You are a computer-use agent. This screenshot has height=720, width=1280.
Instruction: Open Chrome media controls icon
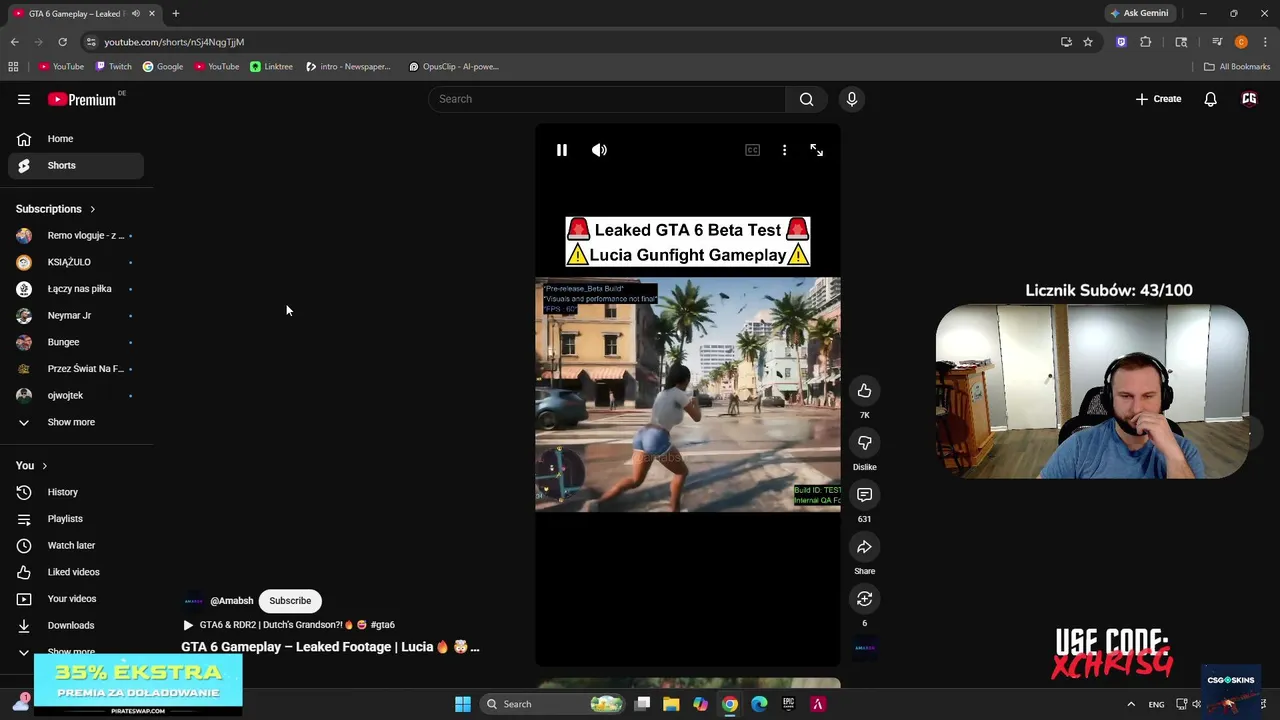point(1217,42)
